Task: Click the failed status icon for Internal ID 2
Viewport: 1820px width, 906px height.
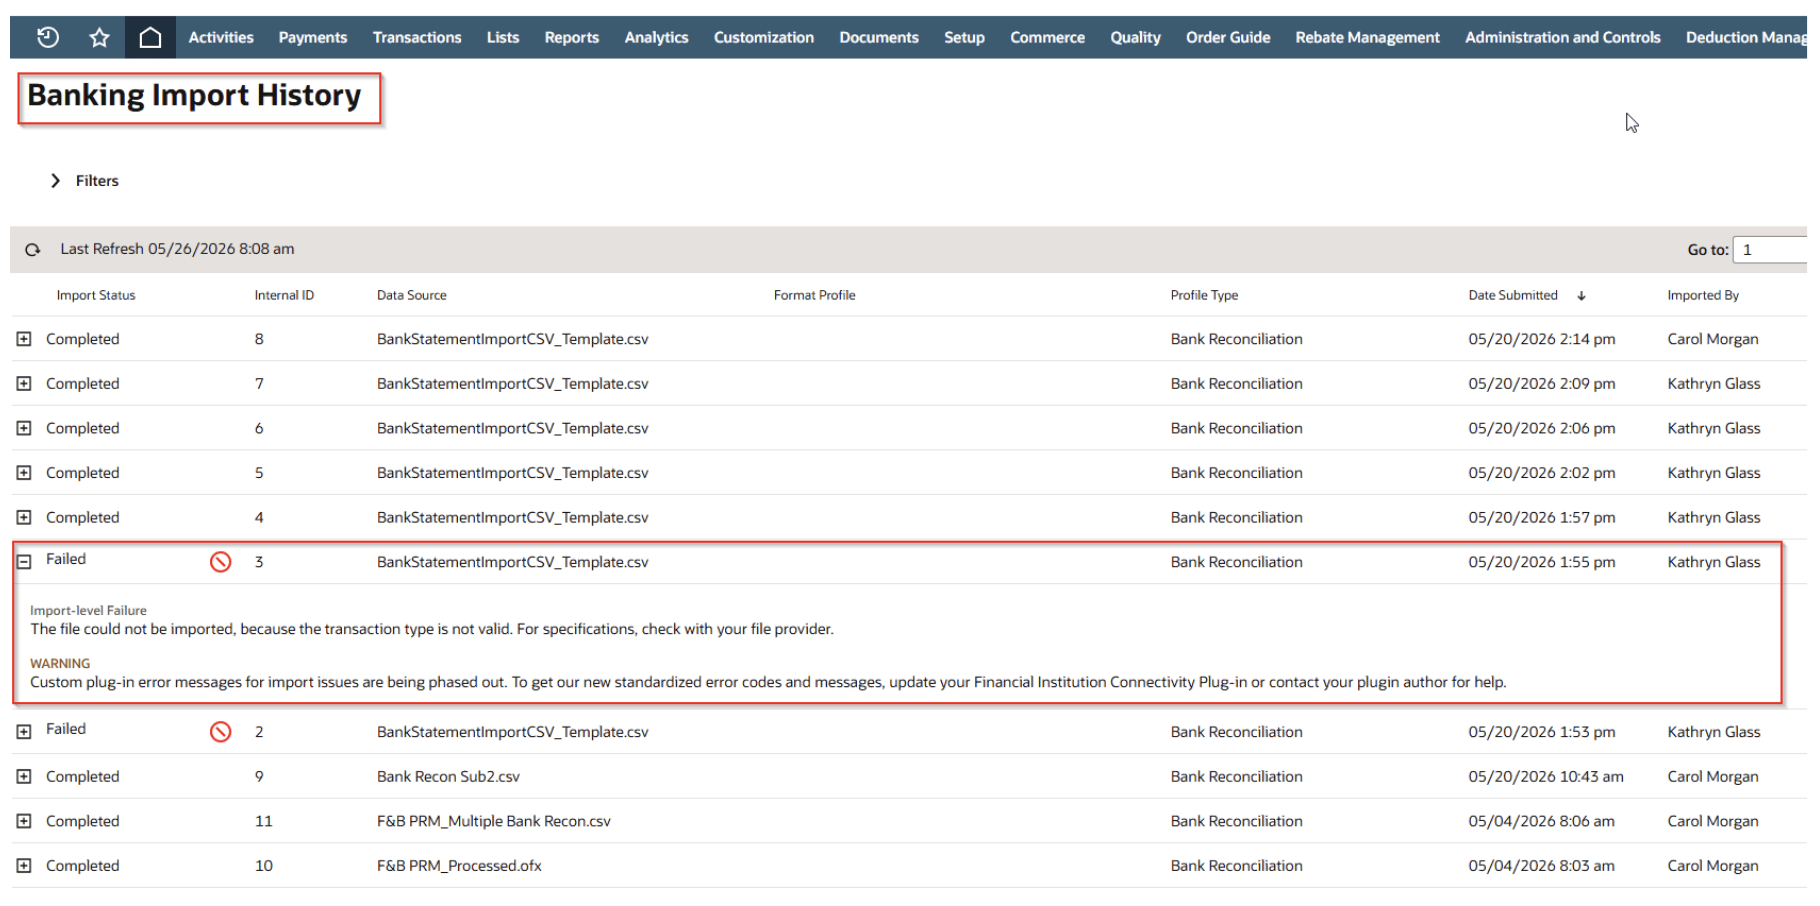Action: [x=221, y=732]
